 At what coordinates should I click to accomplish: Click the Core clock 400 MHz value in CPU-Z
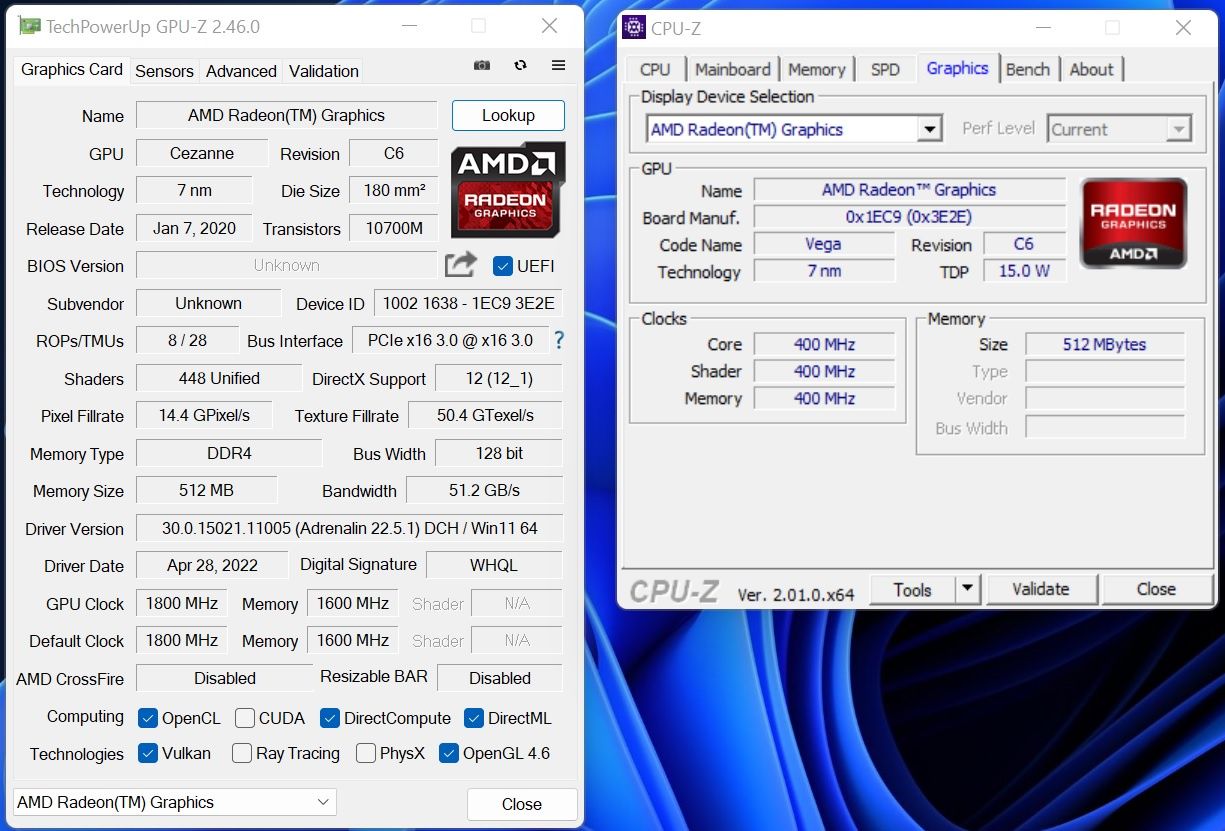click(824, 344)
